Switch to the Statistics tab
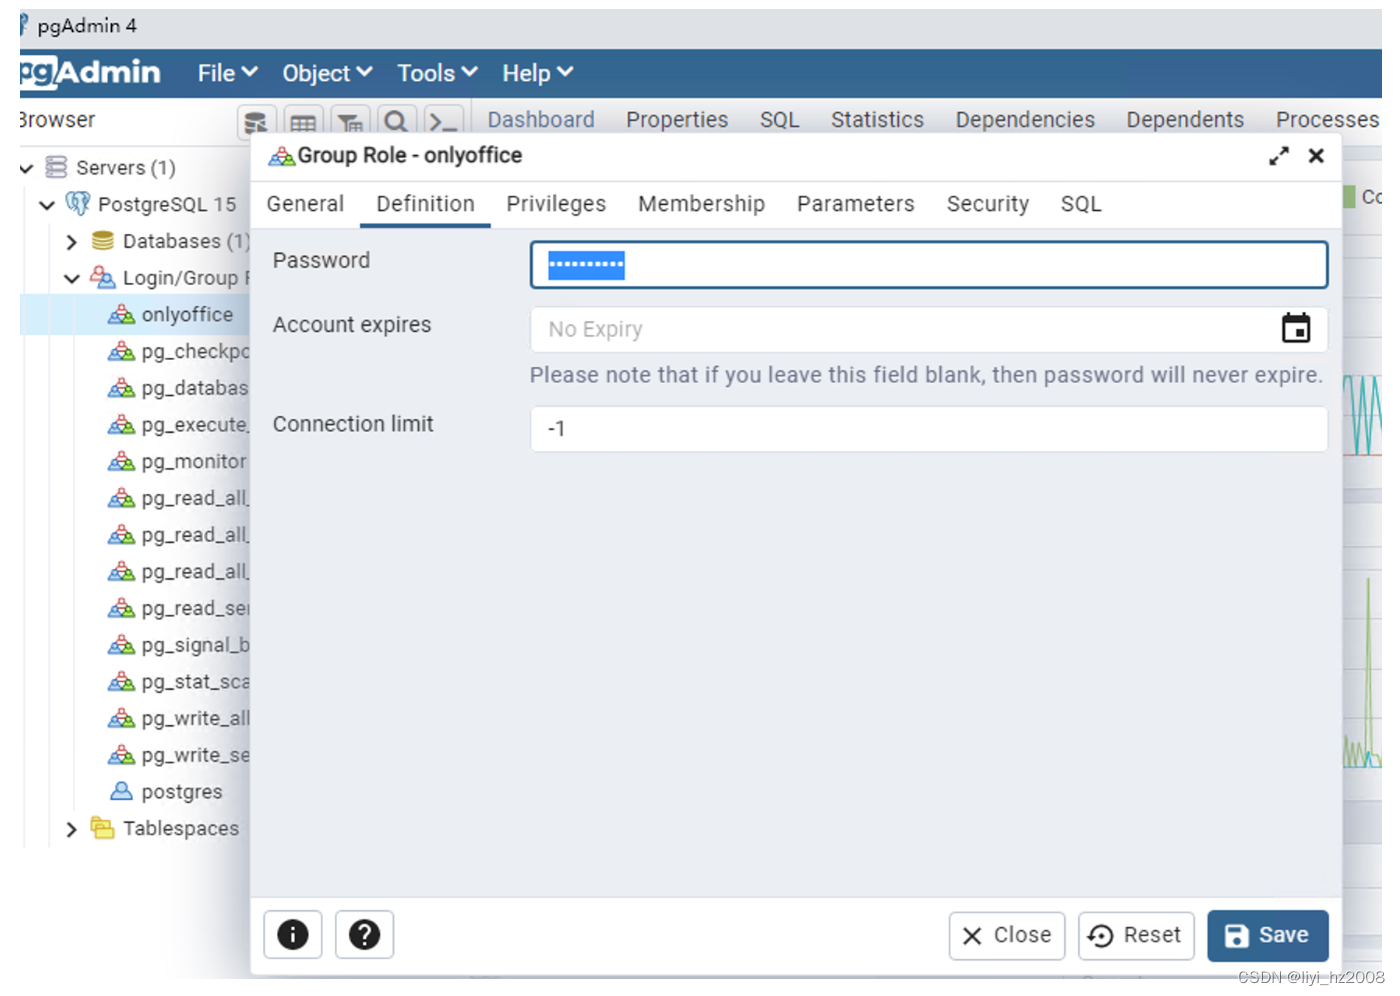 pyautogui.click(x=877, y=120)
